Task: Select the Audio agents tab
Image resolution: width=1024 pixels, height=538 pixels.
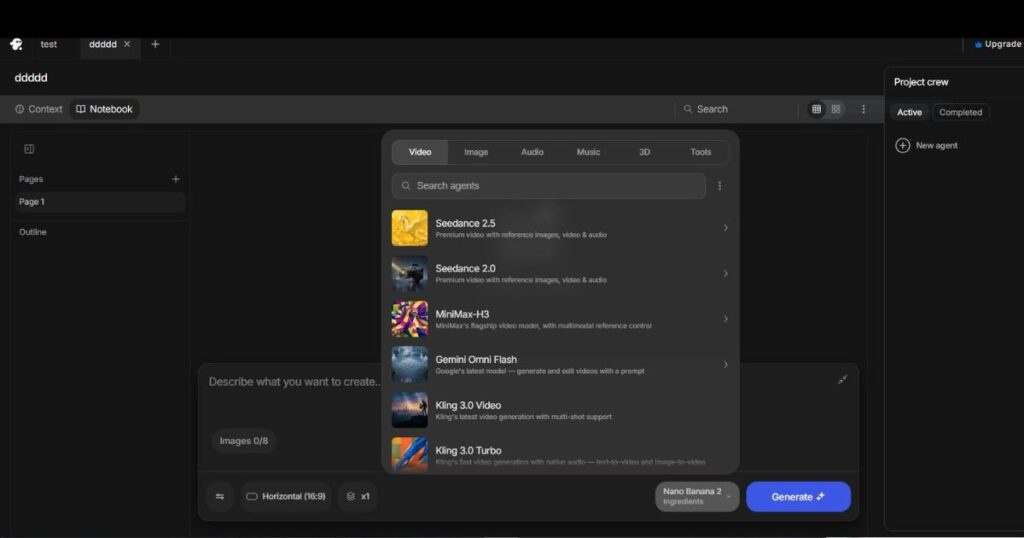Action: [x=532, y=152]
